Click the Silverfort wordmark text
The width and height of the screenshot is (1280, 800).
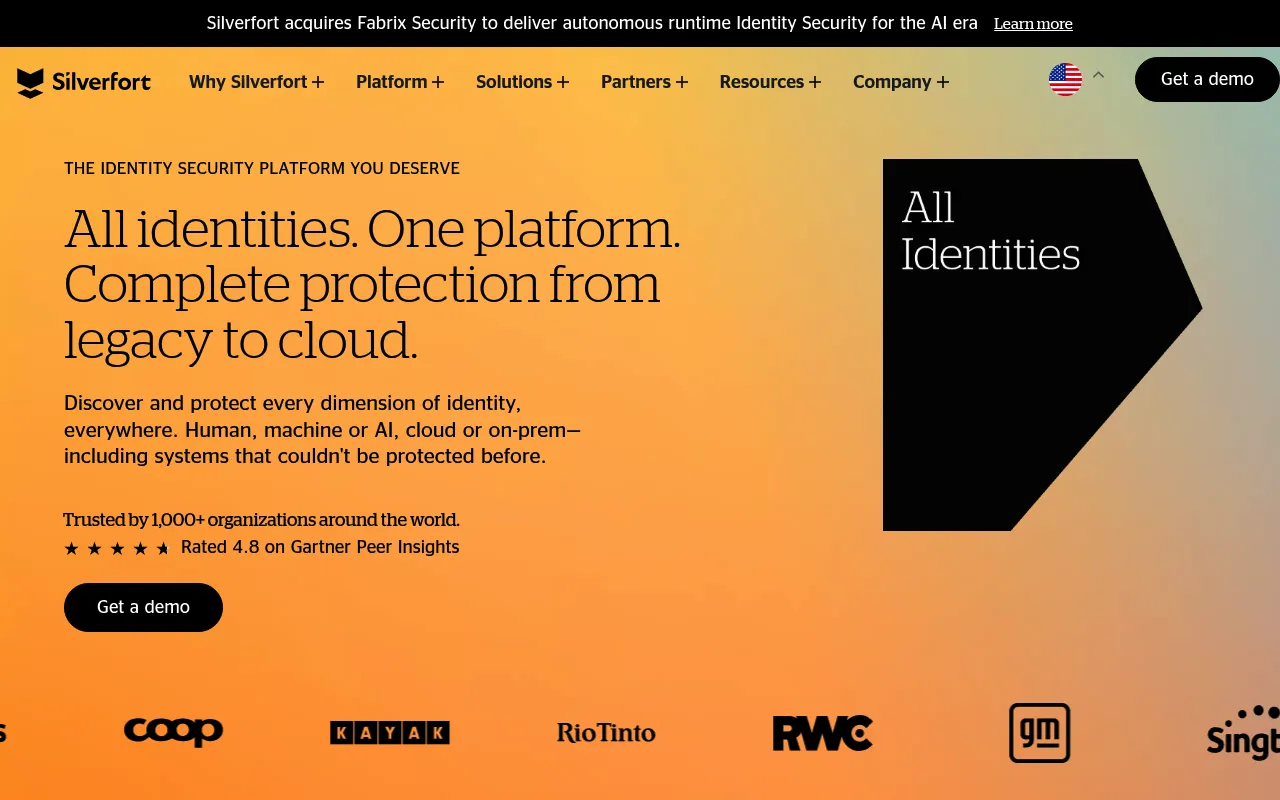(x=103, y=82)
